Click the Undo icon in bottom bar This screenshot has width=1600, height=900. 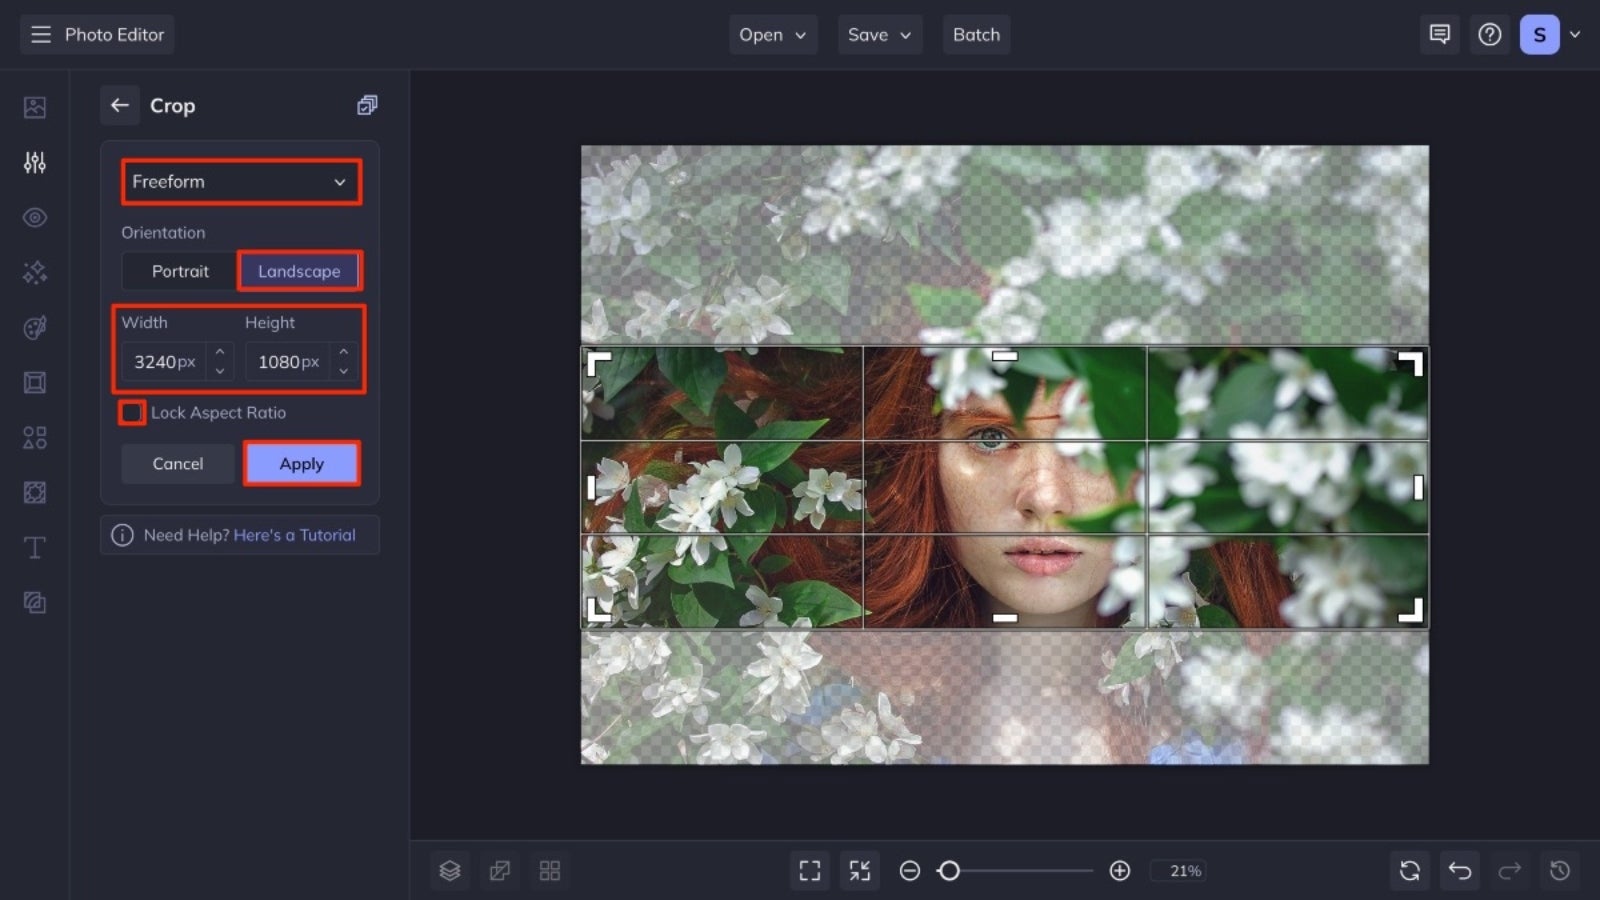(x=1459, y=870)
